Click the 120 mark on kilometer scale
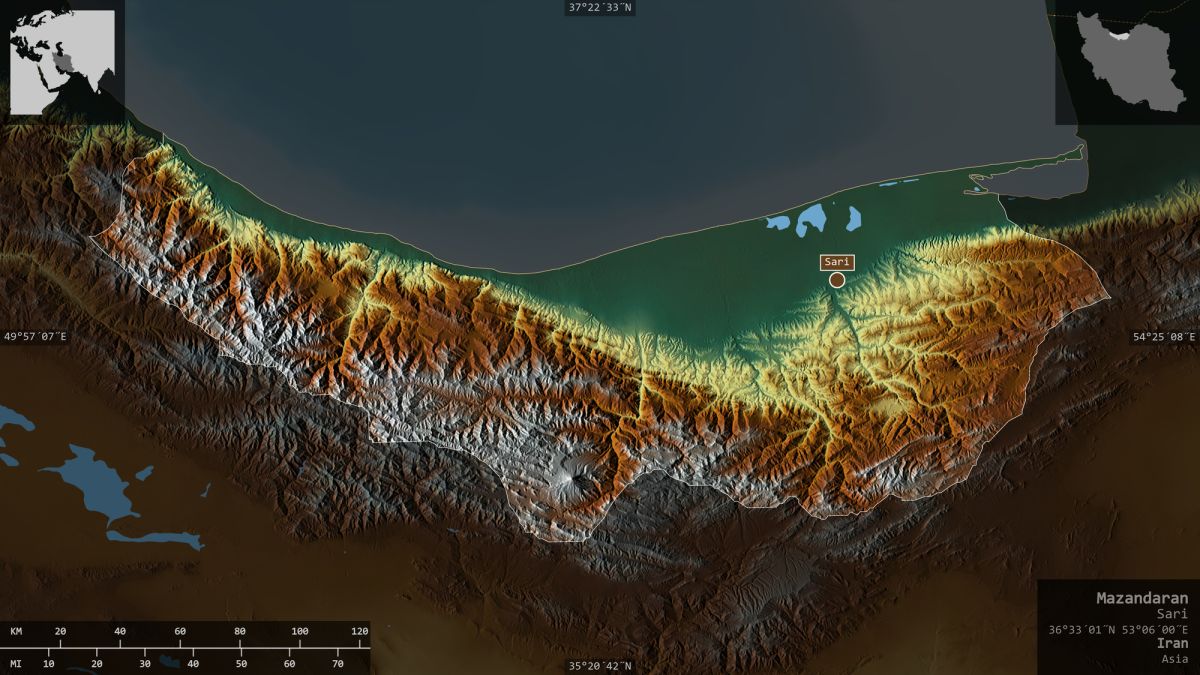The image size is (1200, 675). [359, 632]
